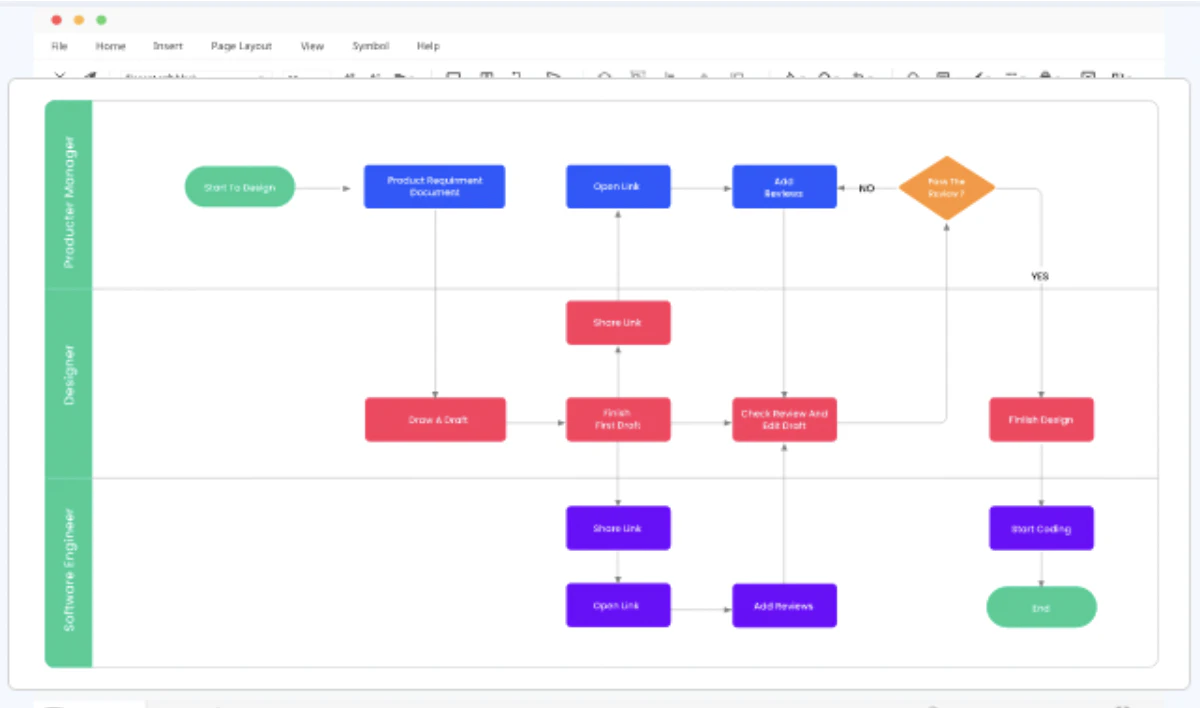Image resolution: width=1200 pixels, height=708 pixels.
Task: Select the red Draw A Draft box
Action: point(435,420)
